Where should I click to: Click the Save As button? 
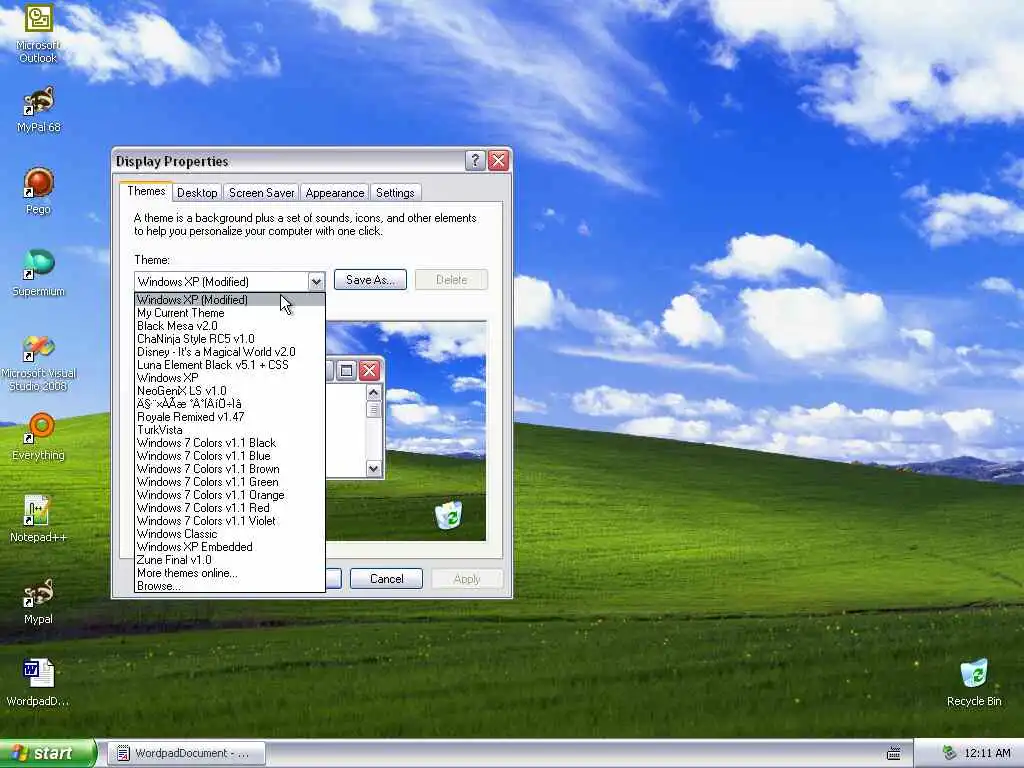coord(370,280)
